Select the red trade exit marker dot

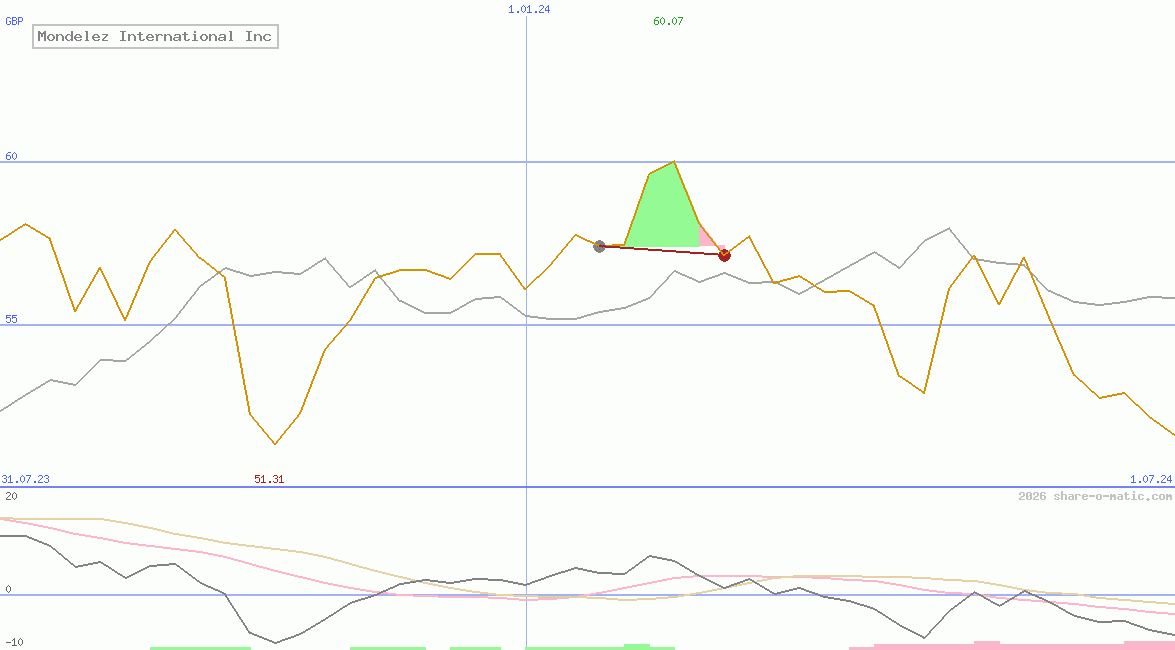(724, 256)
